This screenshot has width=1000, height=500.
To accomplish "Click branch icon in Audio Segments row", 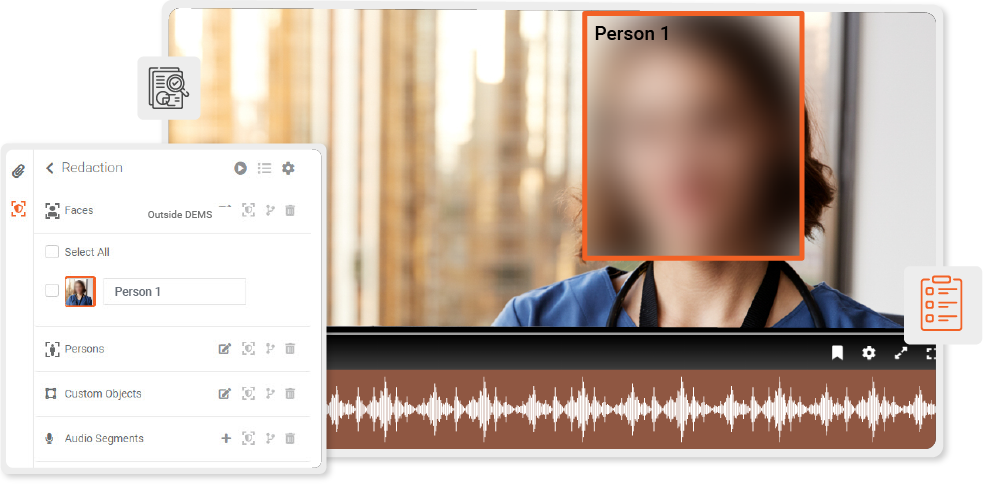I will pyautogui.click(x=270, y=438).
